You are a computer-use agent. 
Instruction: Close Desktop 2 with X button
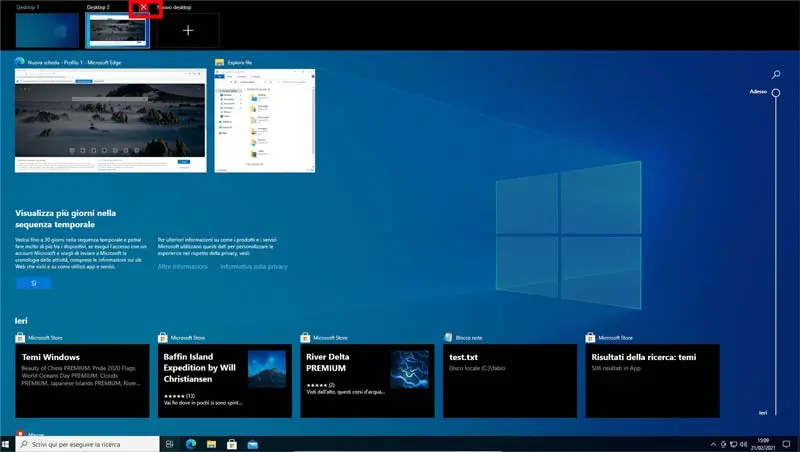(144, 7)
